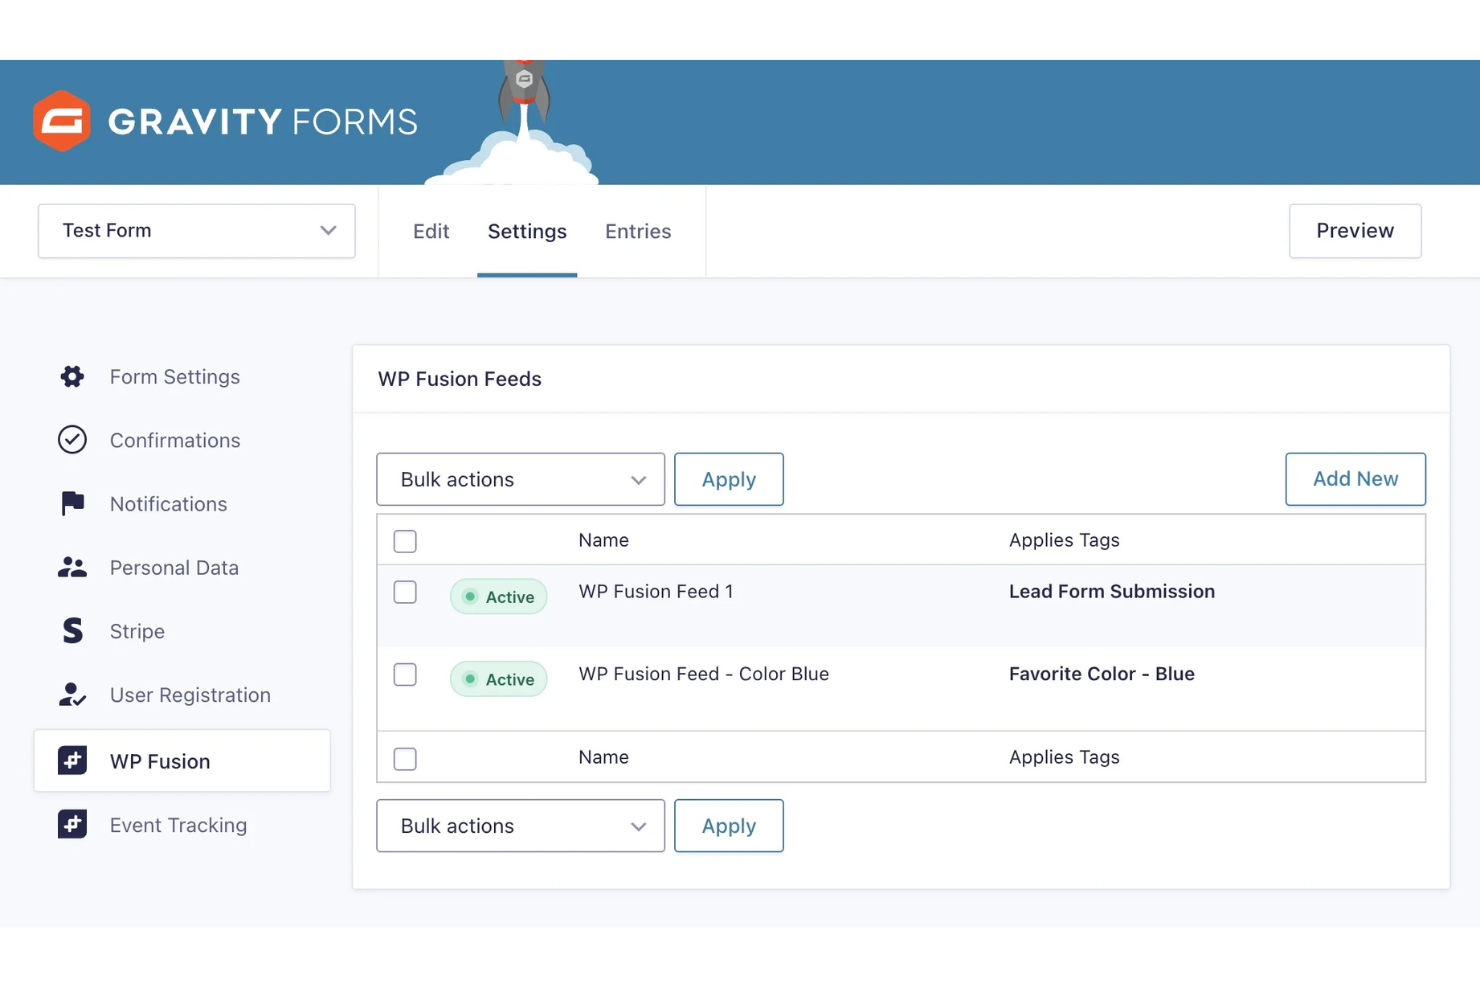This screenshot has height=987, width=1480.
Task: Open the Test Form selector dropdown
Action: pyautogui.click(x=197, y=231)
